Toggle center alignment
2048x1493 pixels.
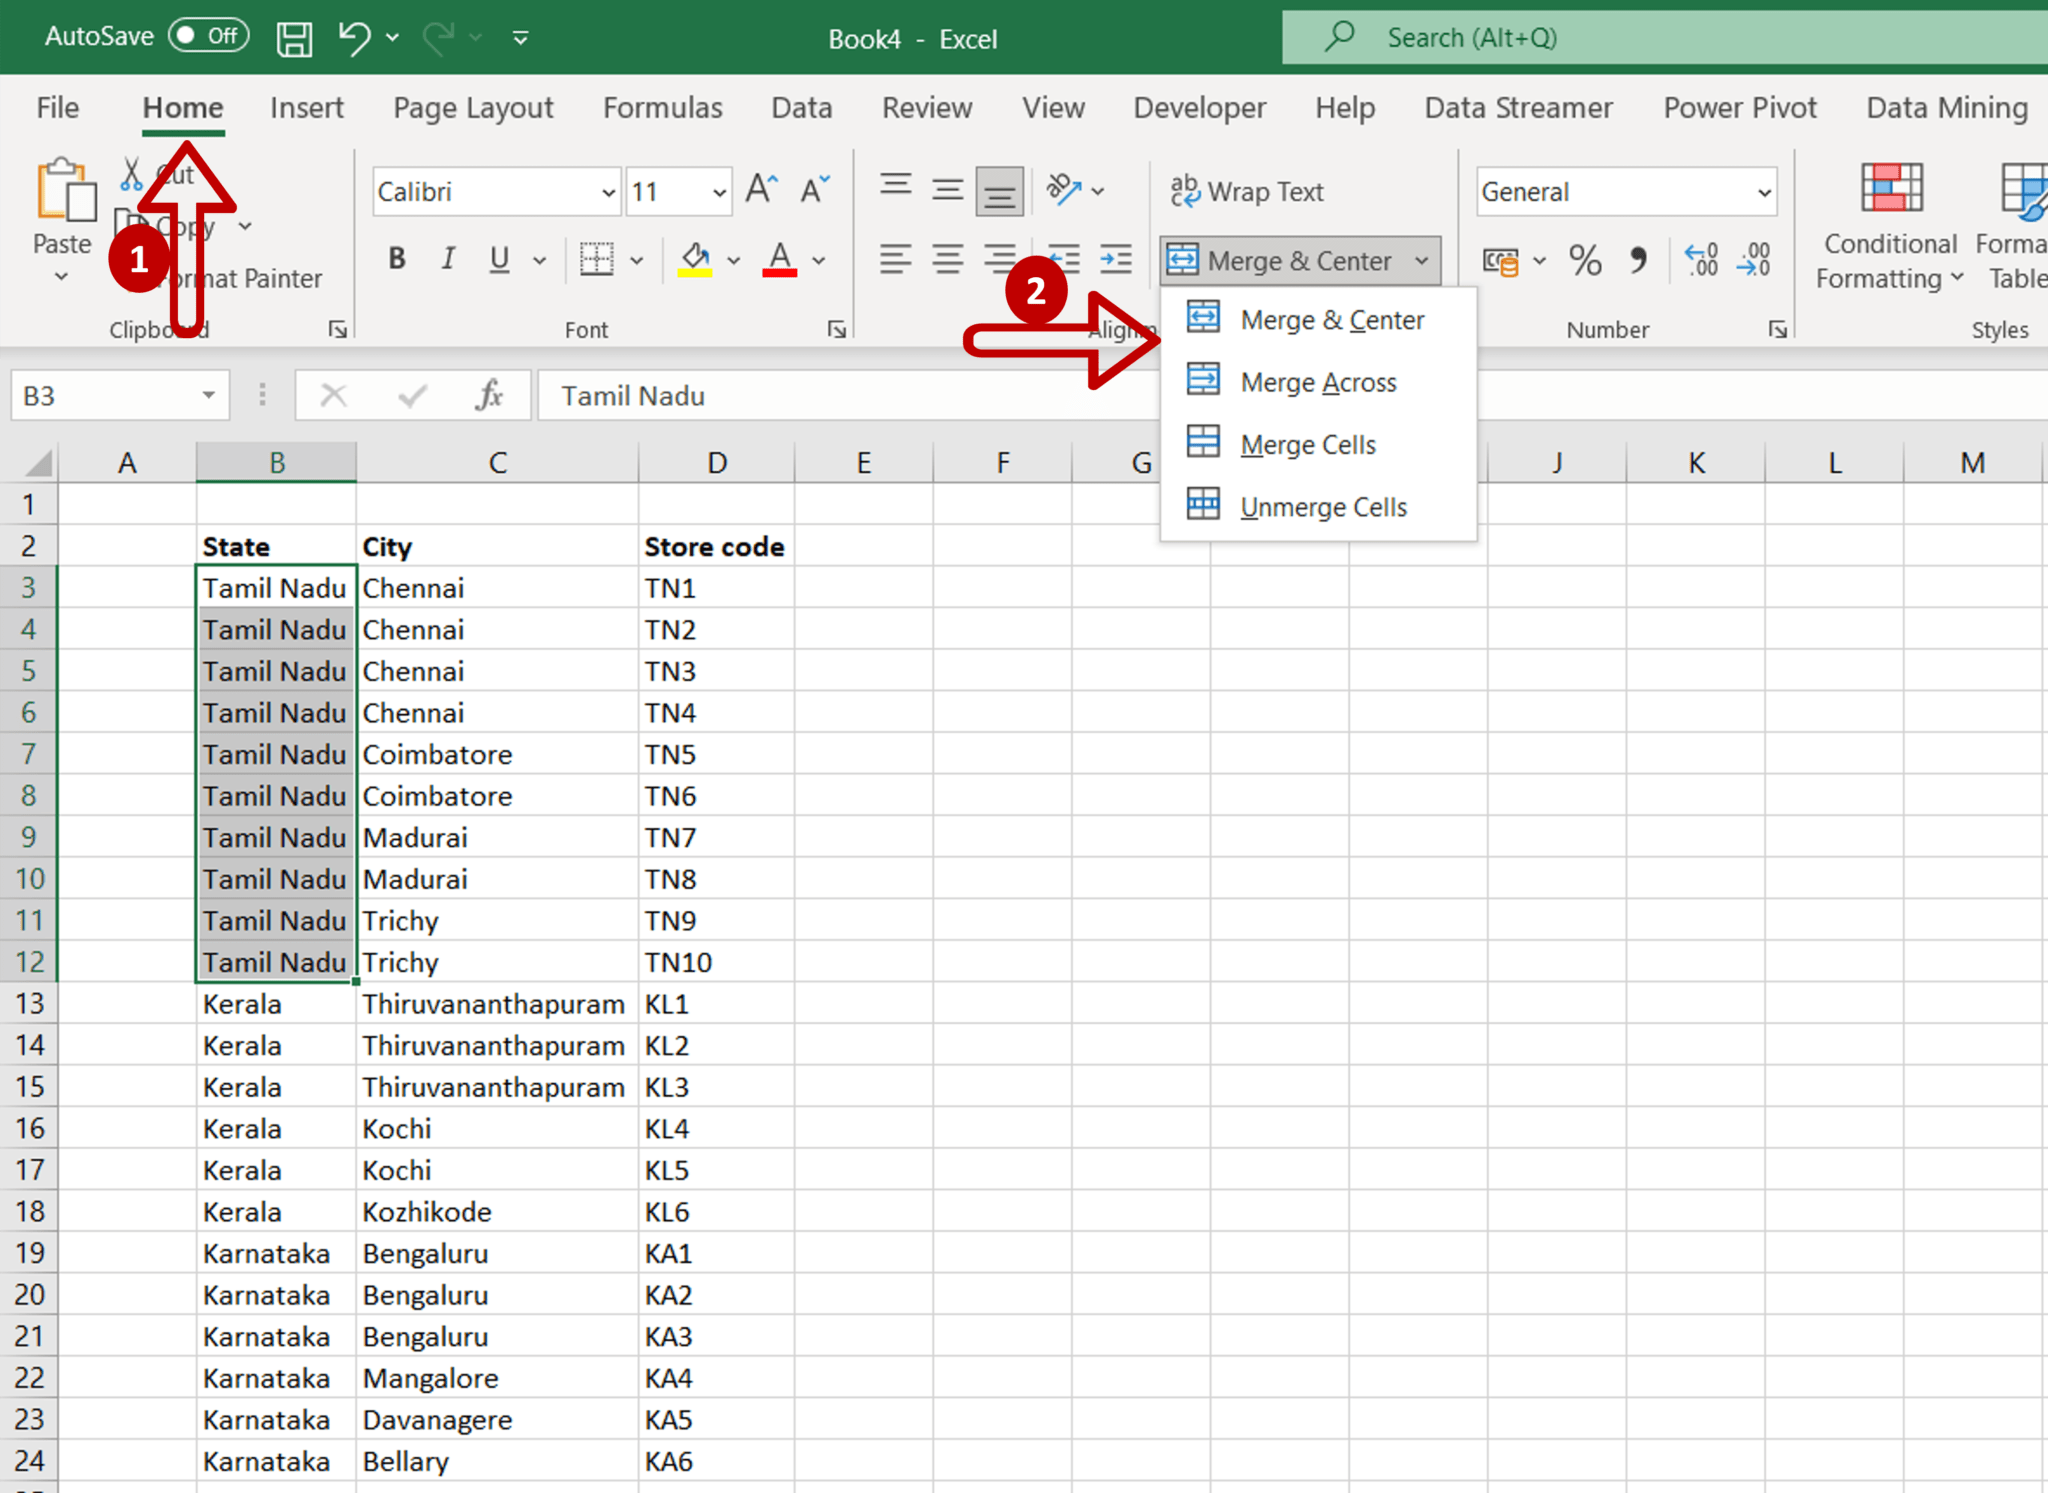[947, 260]
